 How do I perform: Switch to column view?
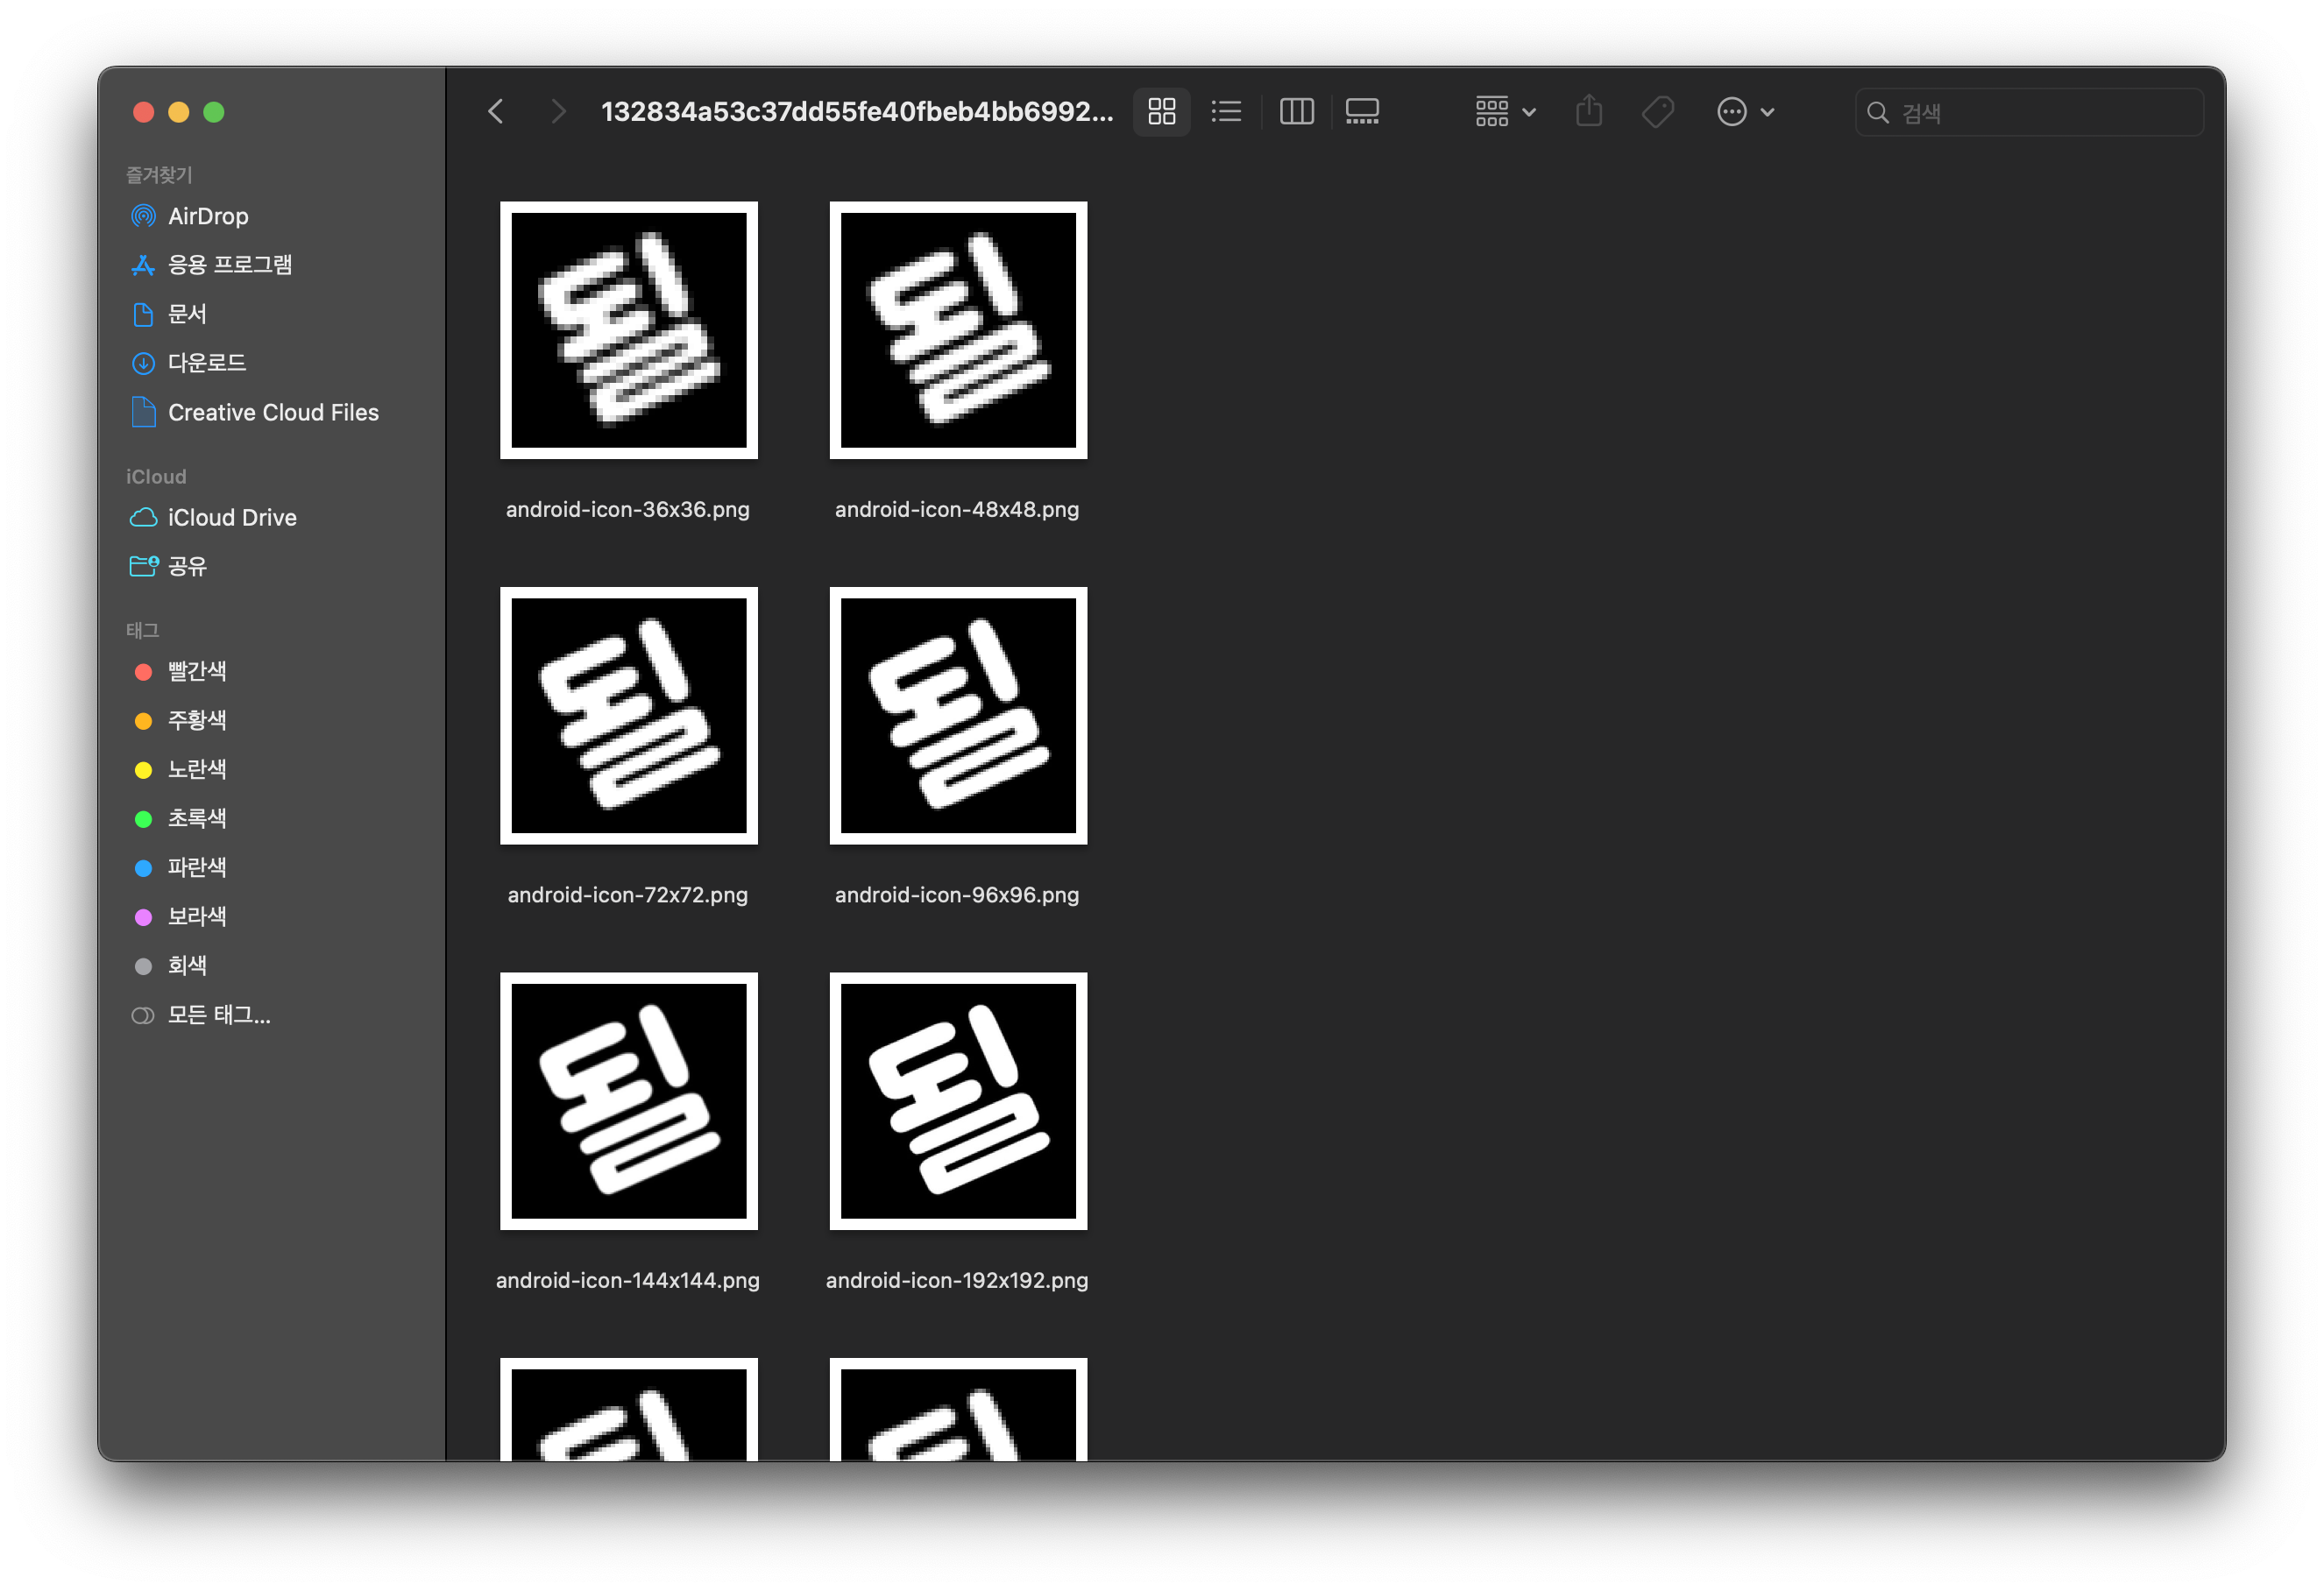click(1296, 111)
